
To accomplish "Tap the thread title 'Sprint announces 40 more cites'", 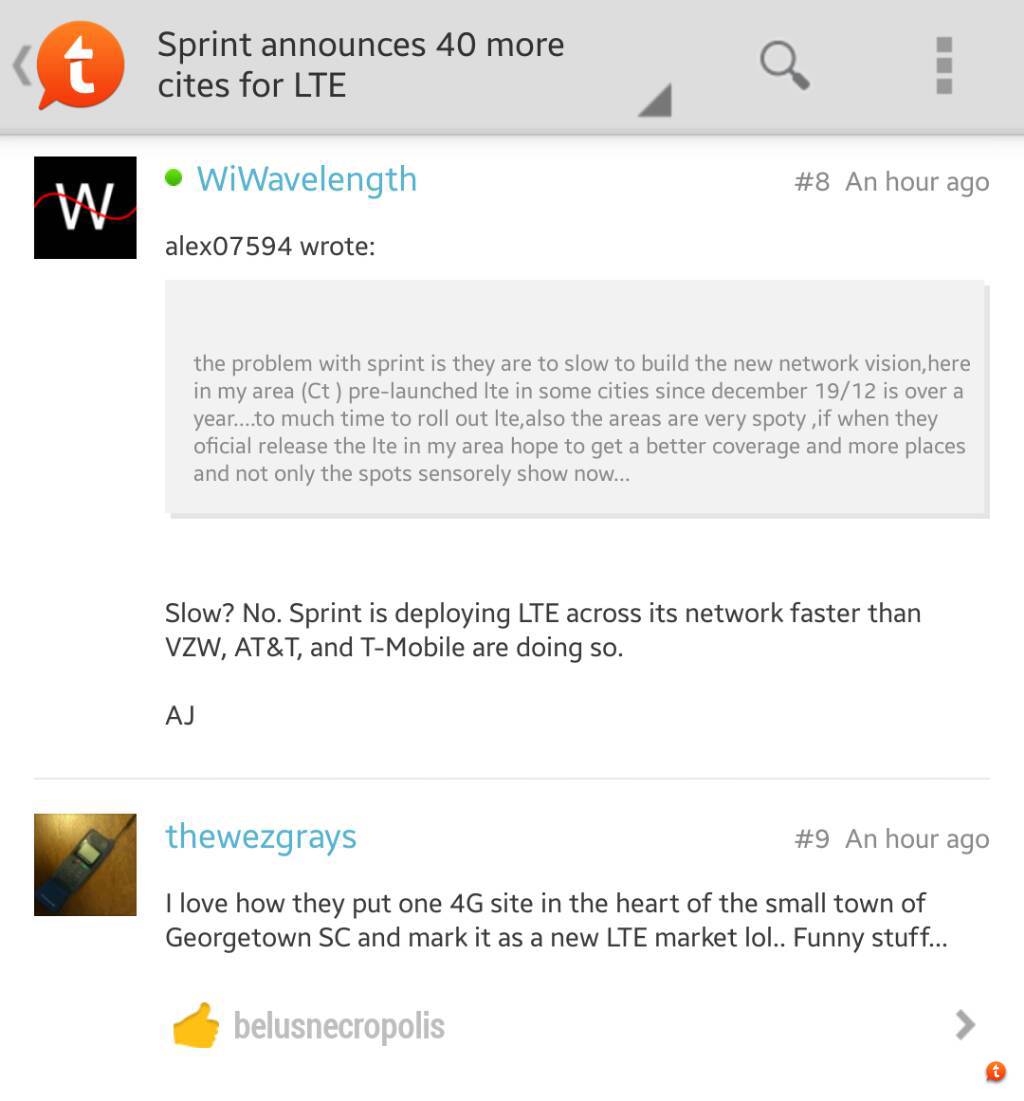I will point(360,65).
